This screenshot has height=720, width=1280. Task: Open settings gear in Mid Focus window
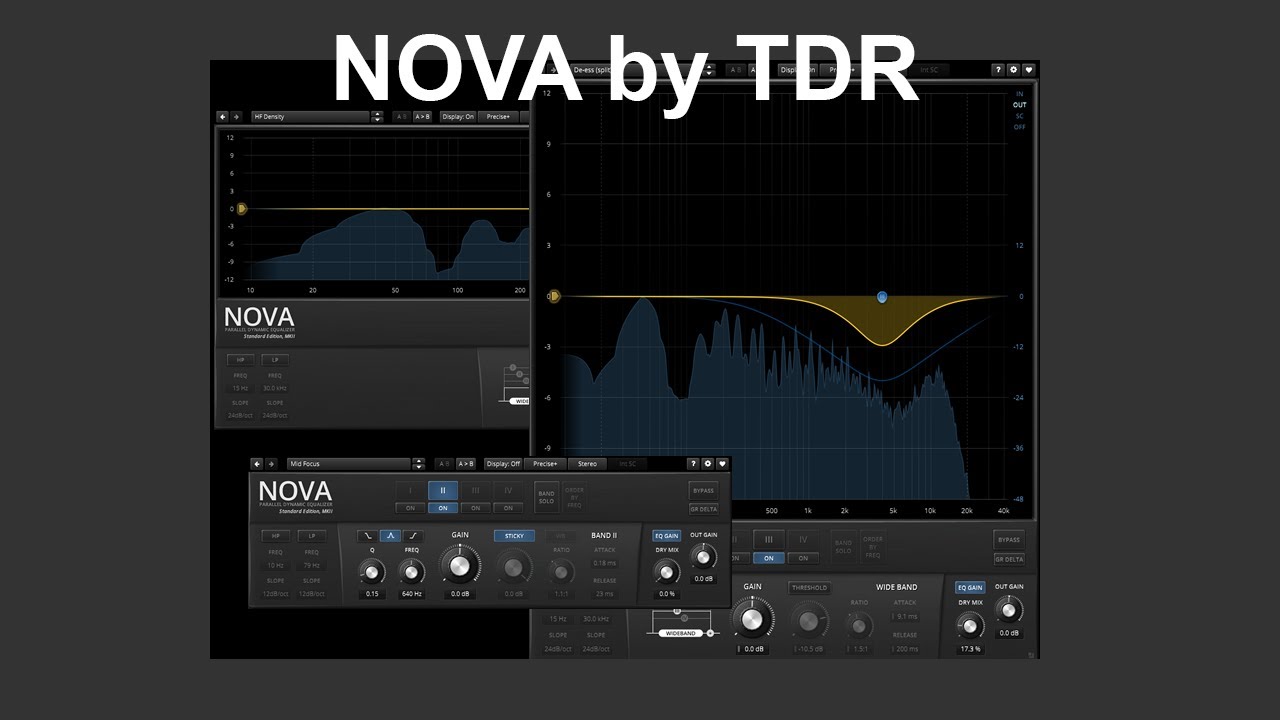pyautogui.click(x=708, y=464)
